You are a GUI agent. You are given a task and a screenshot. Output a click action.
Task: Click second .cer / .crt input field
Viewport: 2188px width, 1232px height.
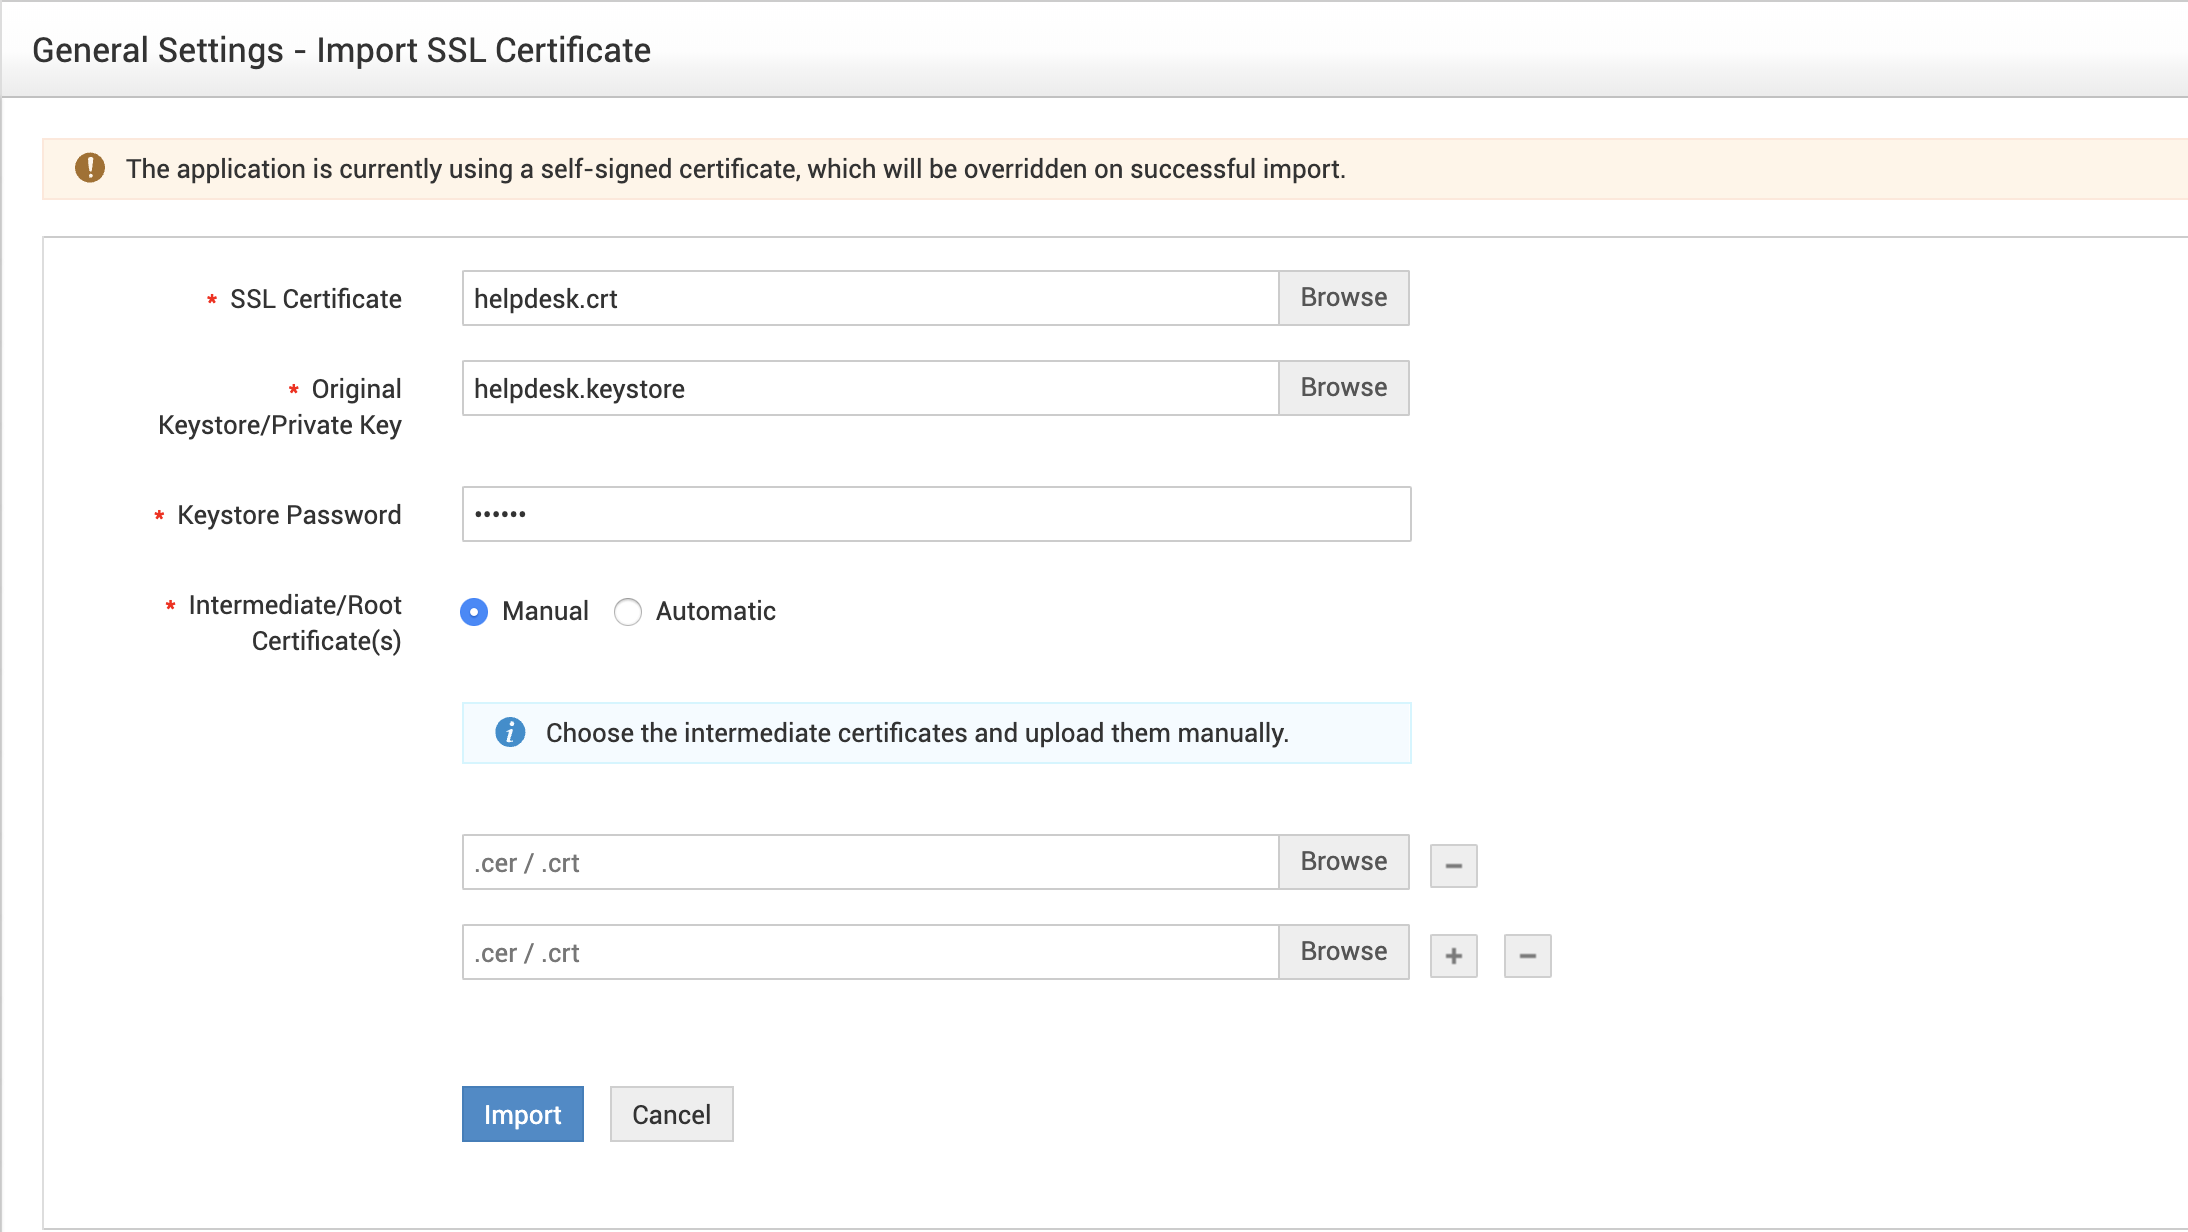click(x=870, y=952)
